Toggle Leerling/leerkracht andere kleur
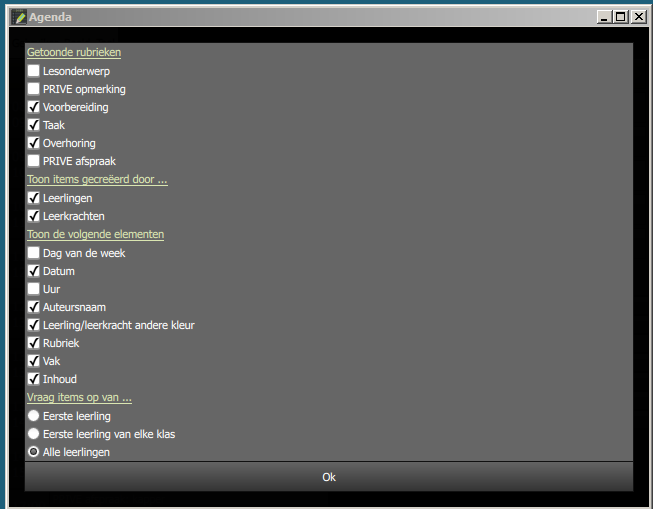This screenshot has width=653, height=509. pos(33,325)
